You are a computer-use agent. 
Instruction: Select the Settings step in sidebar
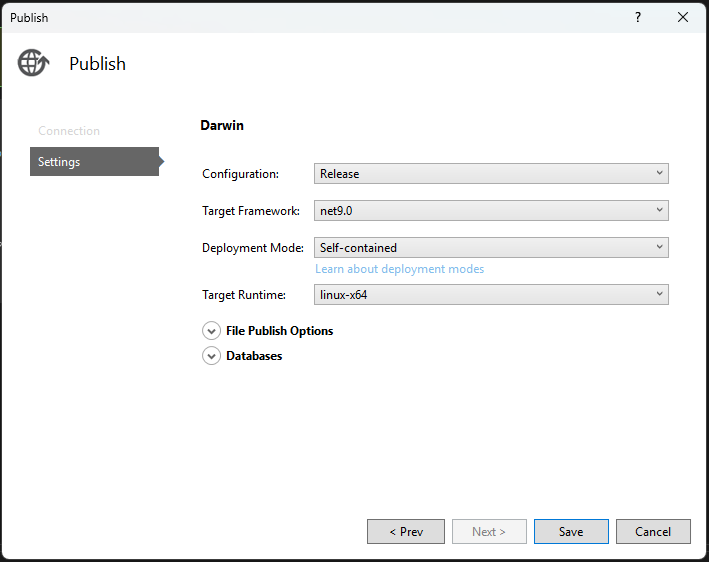point(93,162)
